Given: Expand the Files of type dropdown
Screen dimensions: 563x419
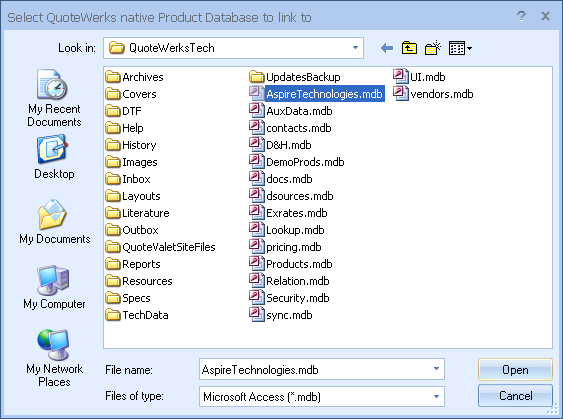Looking at the screenshot, I should coord(436,396).
